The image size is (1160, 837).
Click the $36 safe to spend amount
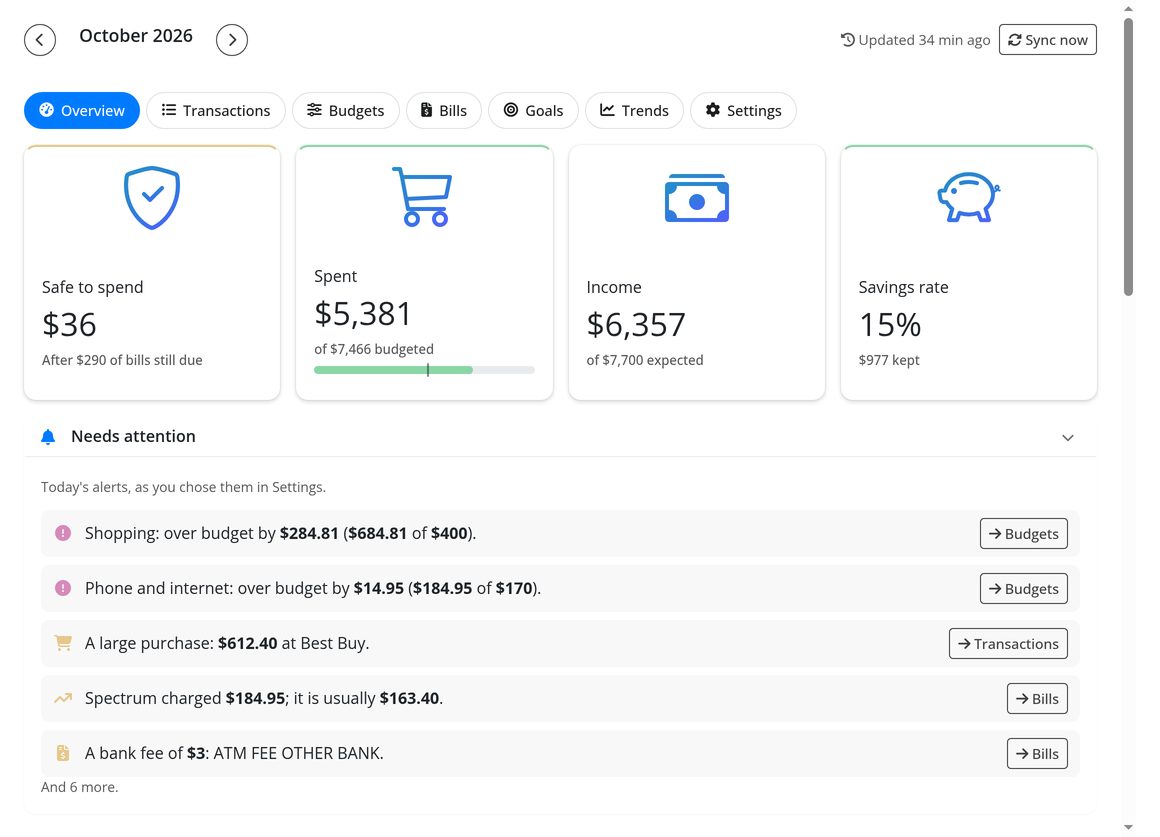(x=69, y=324)
